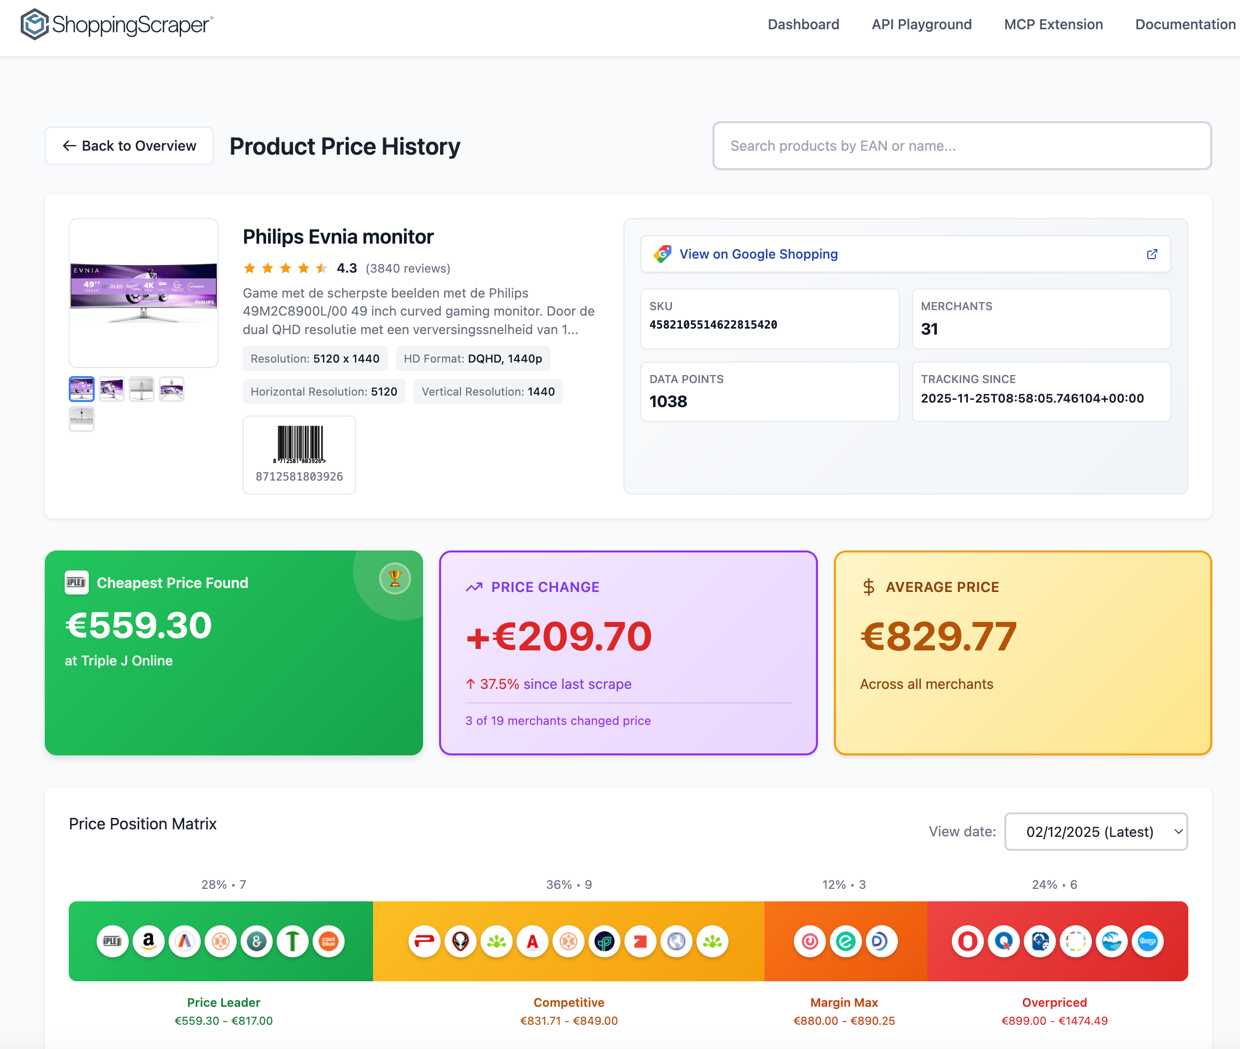
Task: Select the fourth product thumbnail
Action: pyautogui.click(x=172, y=389)
